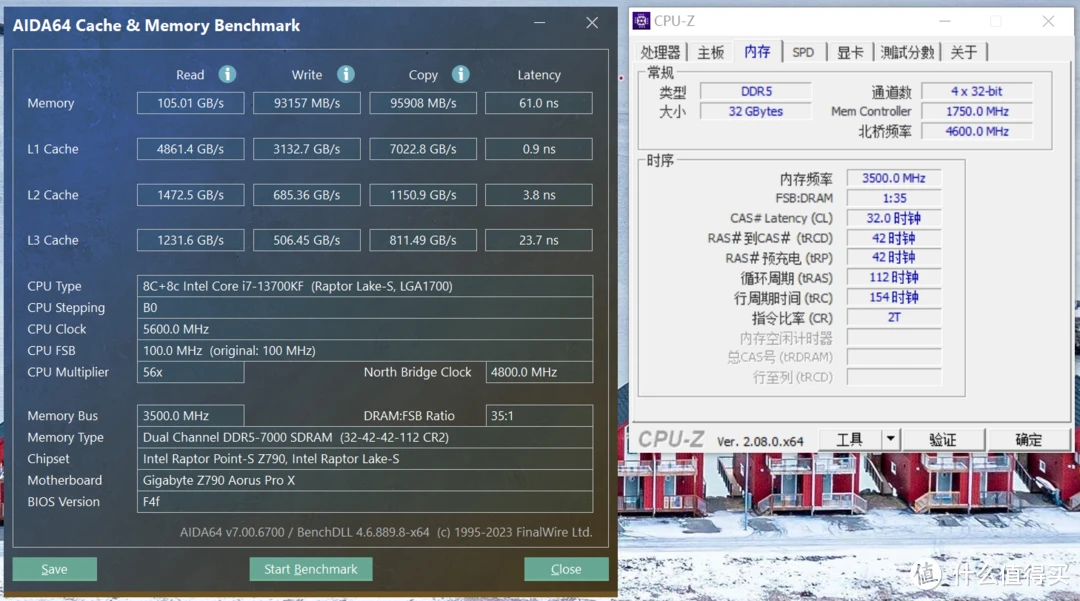Click L1 Cache Latency value 0.9 ns
This screenshot has width=1080, height=601.
(539, 149)
